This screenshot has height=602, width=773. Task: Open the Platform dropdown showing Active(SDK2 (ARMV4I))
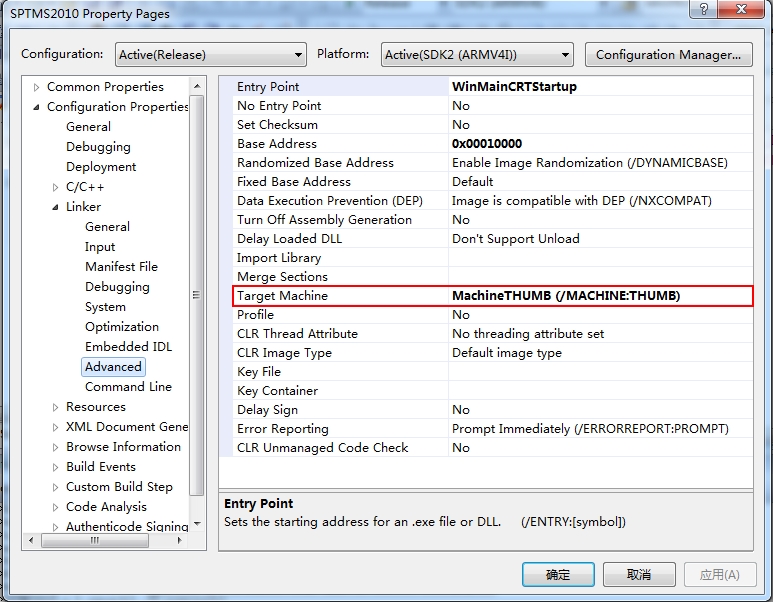click(477, 54)
